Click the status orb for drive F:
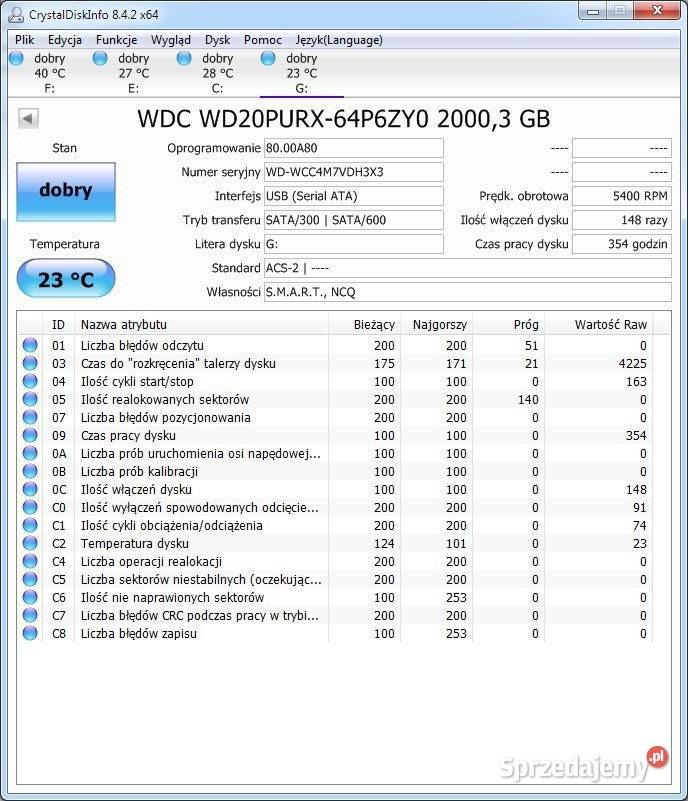Viewport: 688px width, 801px height. coord(16,58)
